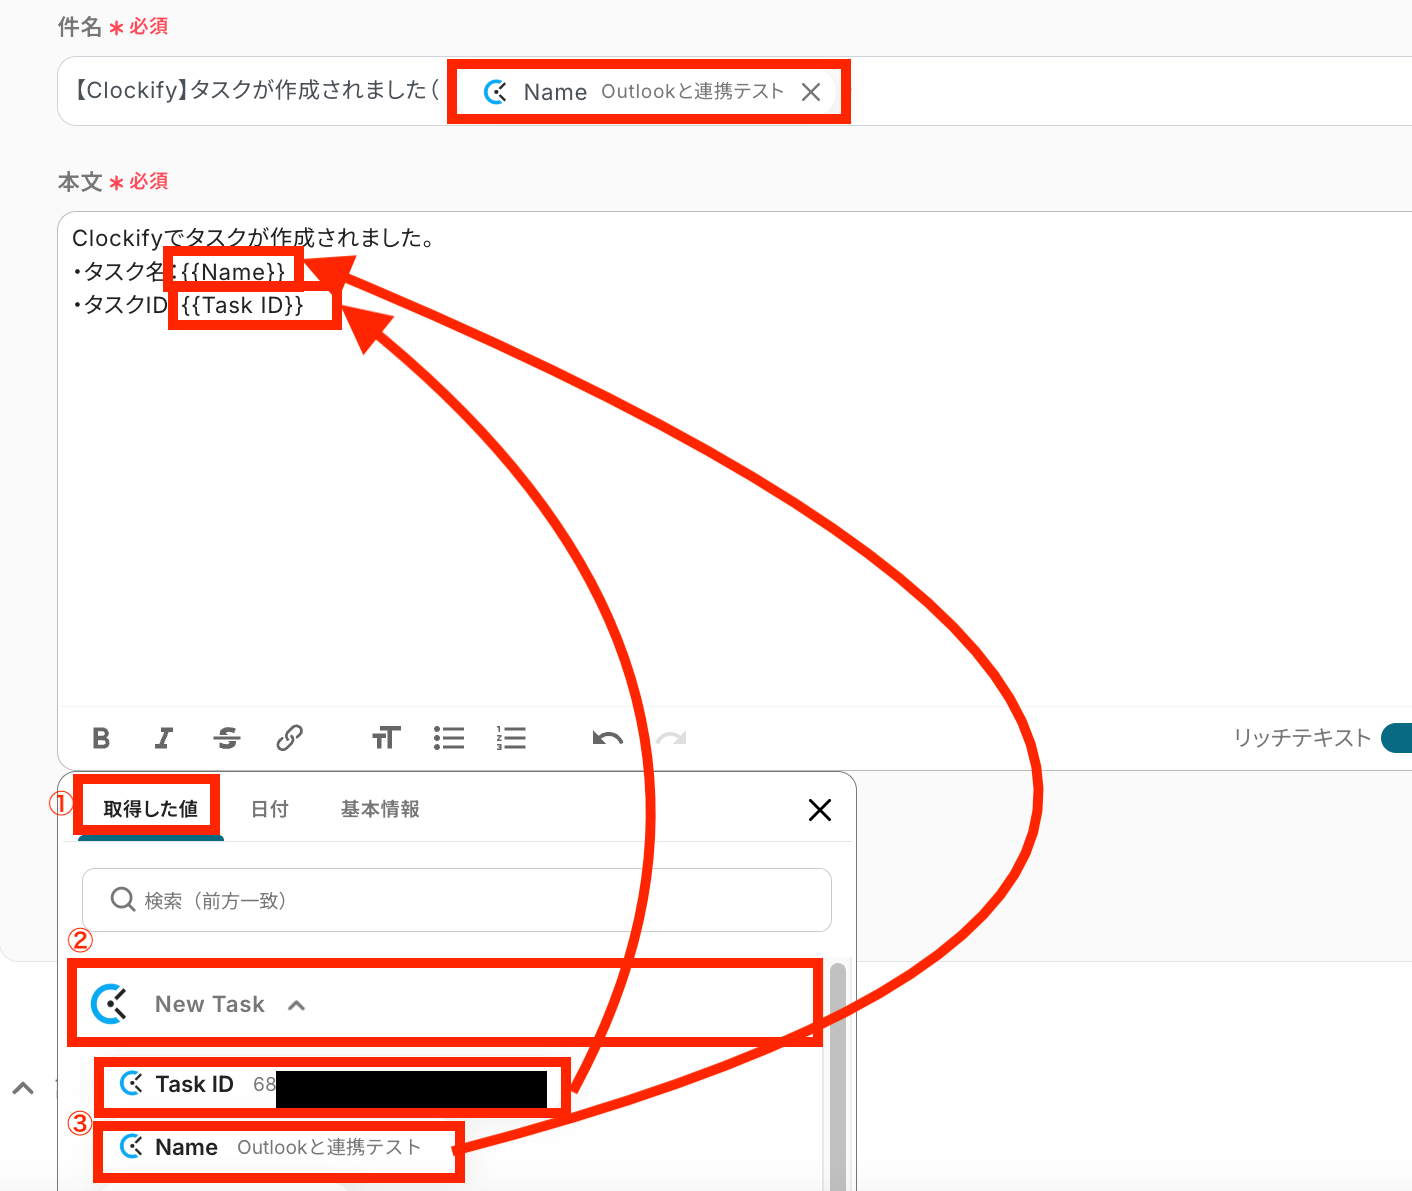Click the value list scrollbar
The width and height of the screenshot is (1412, 1191).
838,1076
